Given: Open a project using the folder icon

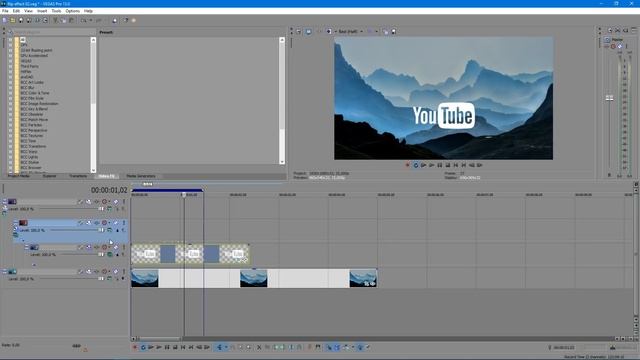Looking at the screenshot, I should coord(13,20).
